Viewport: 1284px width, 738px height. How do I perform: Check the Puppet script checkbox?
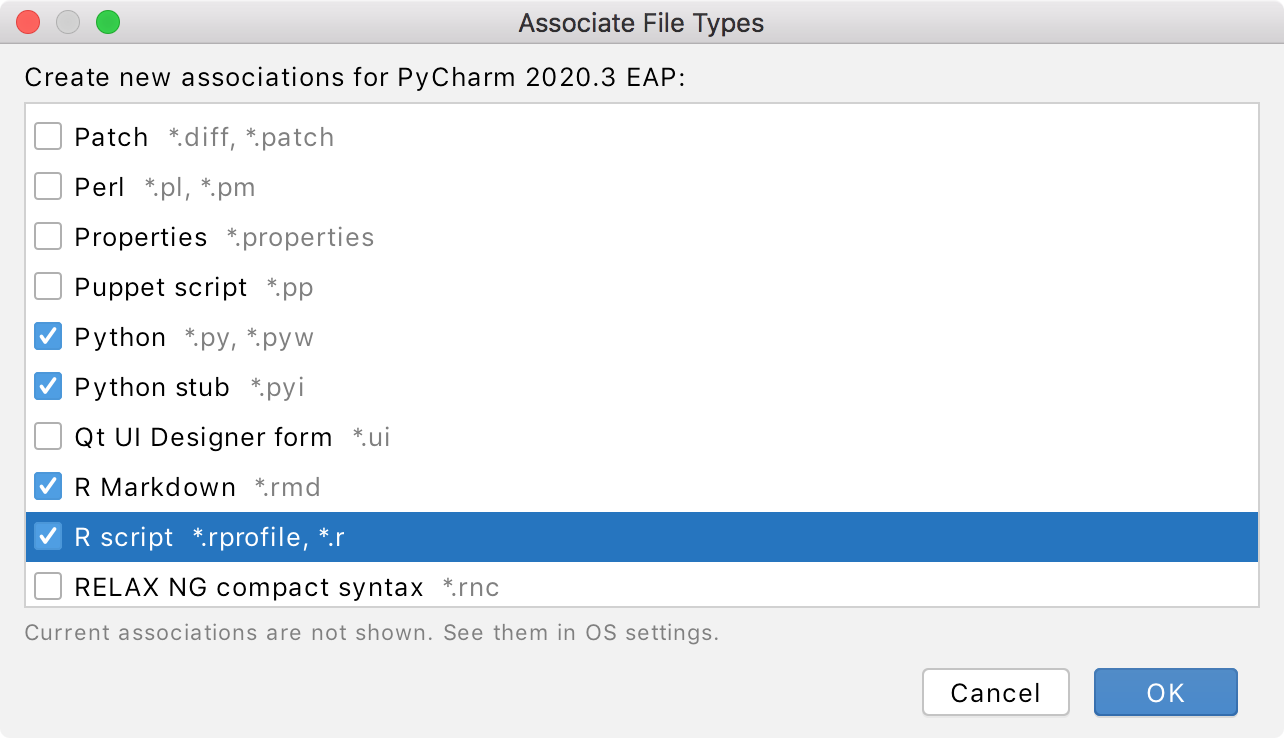47,286
